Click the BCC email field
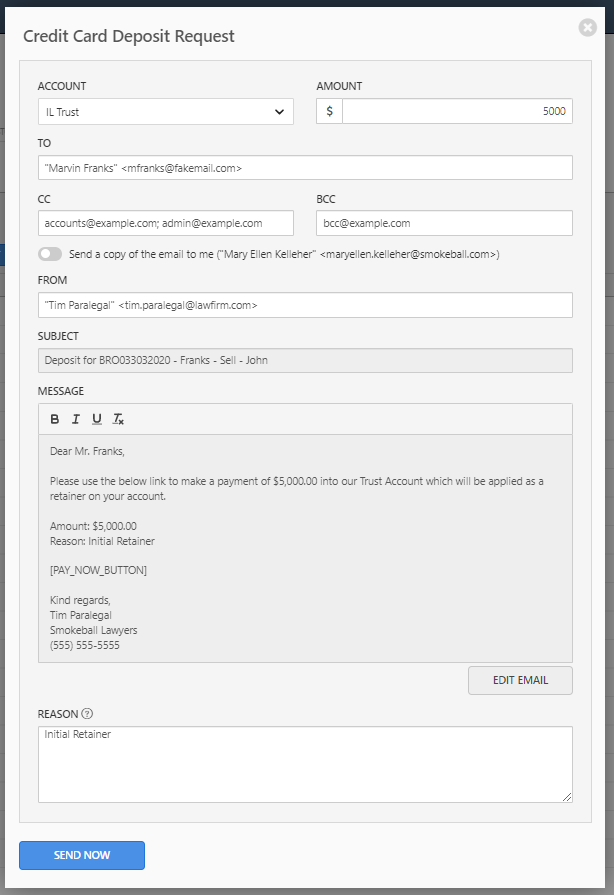This screenshot has width=614, height=895. click(444, 223)
